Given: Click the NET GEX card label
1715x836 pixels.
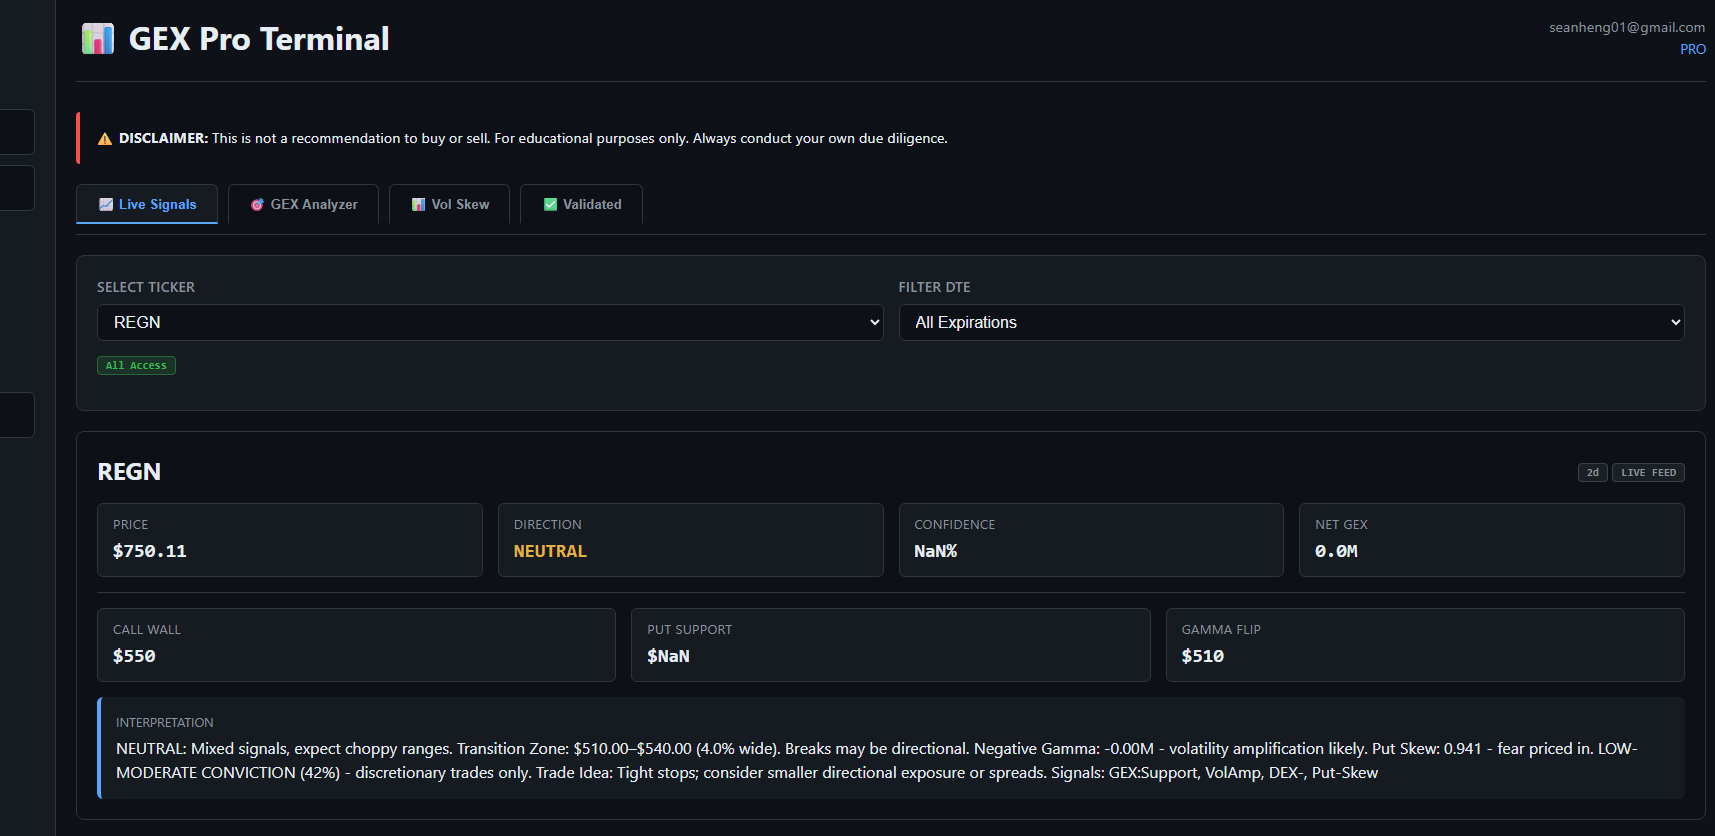Looking at the screenshot, I should 1341,525.
